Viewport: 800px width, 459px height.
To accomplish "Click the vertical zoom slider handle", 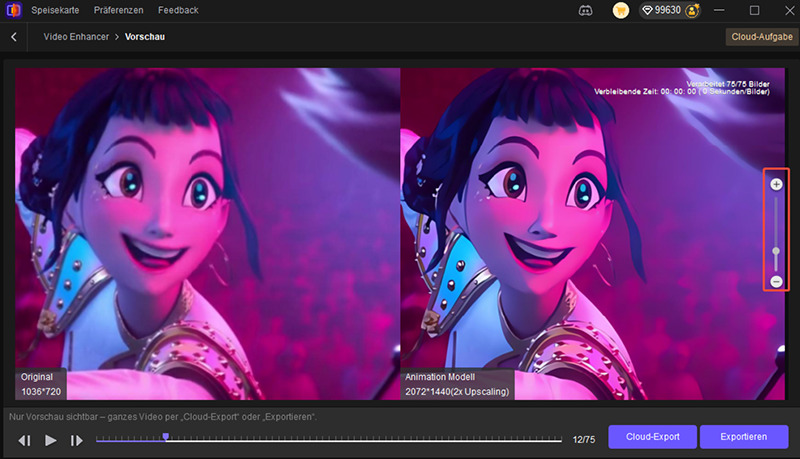I will click(x=776, y=251).
